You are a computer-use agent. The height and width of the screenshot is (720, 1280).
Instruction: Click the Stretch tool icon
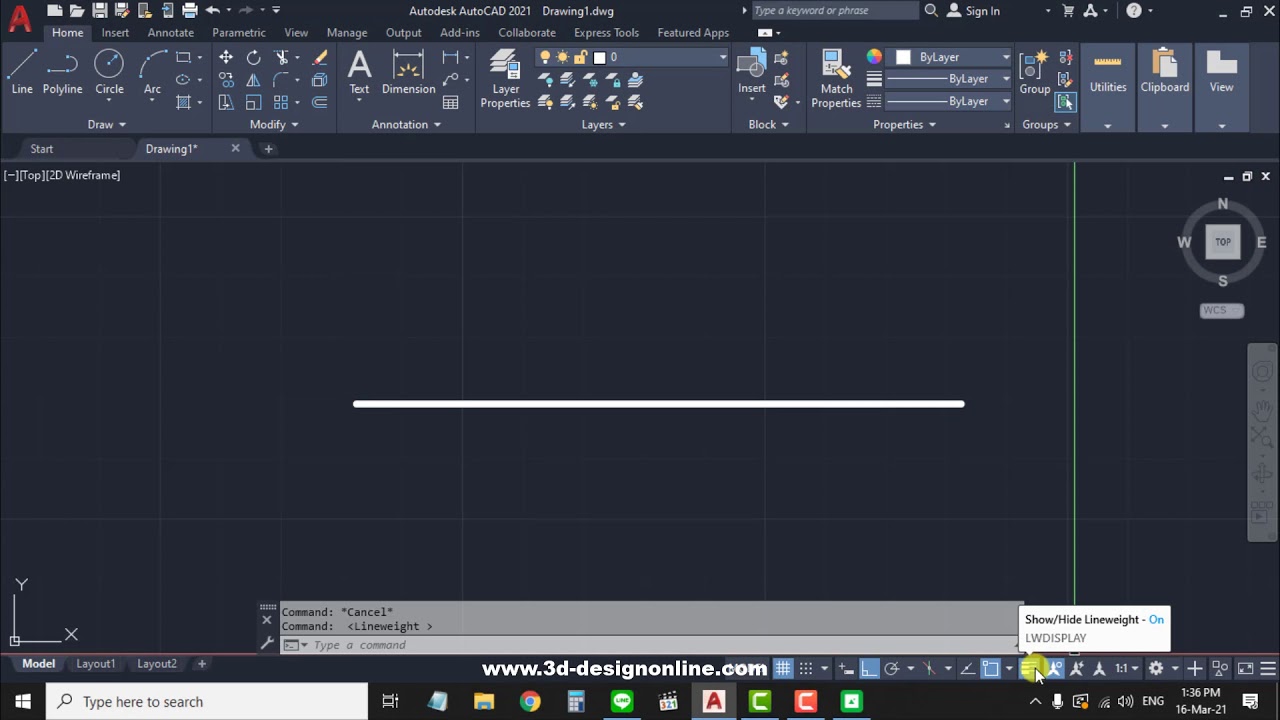point(226,102)
